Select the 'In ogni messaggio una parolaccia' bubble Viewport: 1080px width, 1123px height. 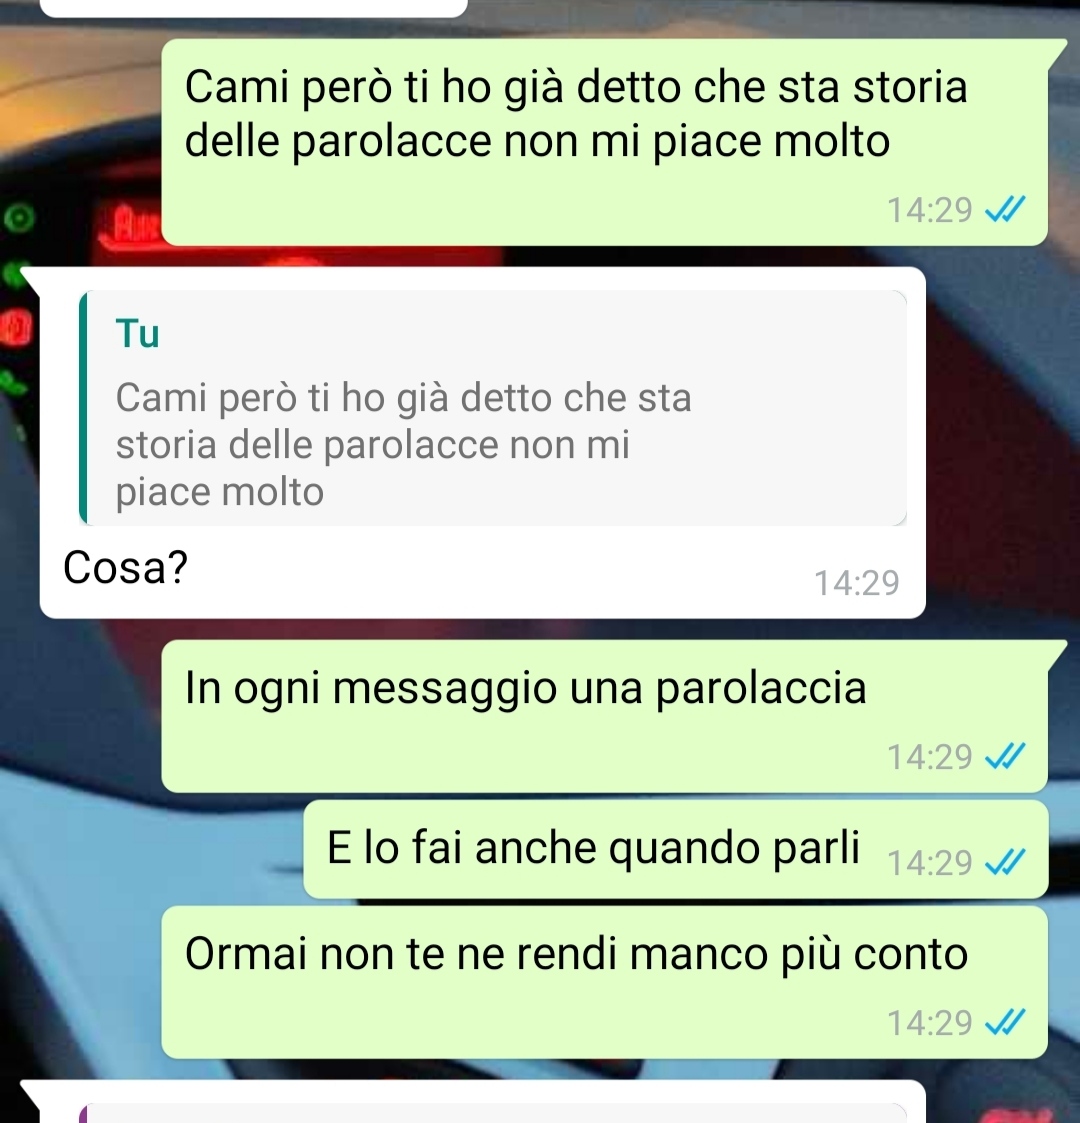pos(604,716)
